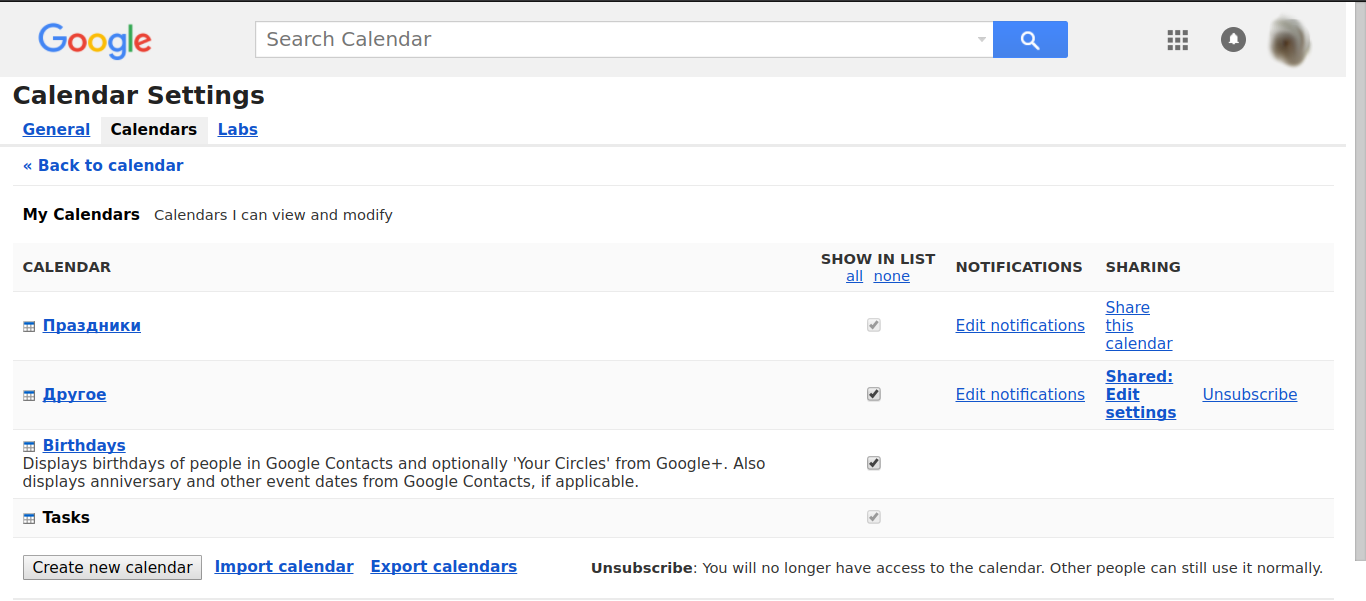Click the calendar icon beside Tasks
The width and height of the screenshot is (1366, 601).
(29, 519)
